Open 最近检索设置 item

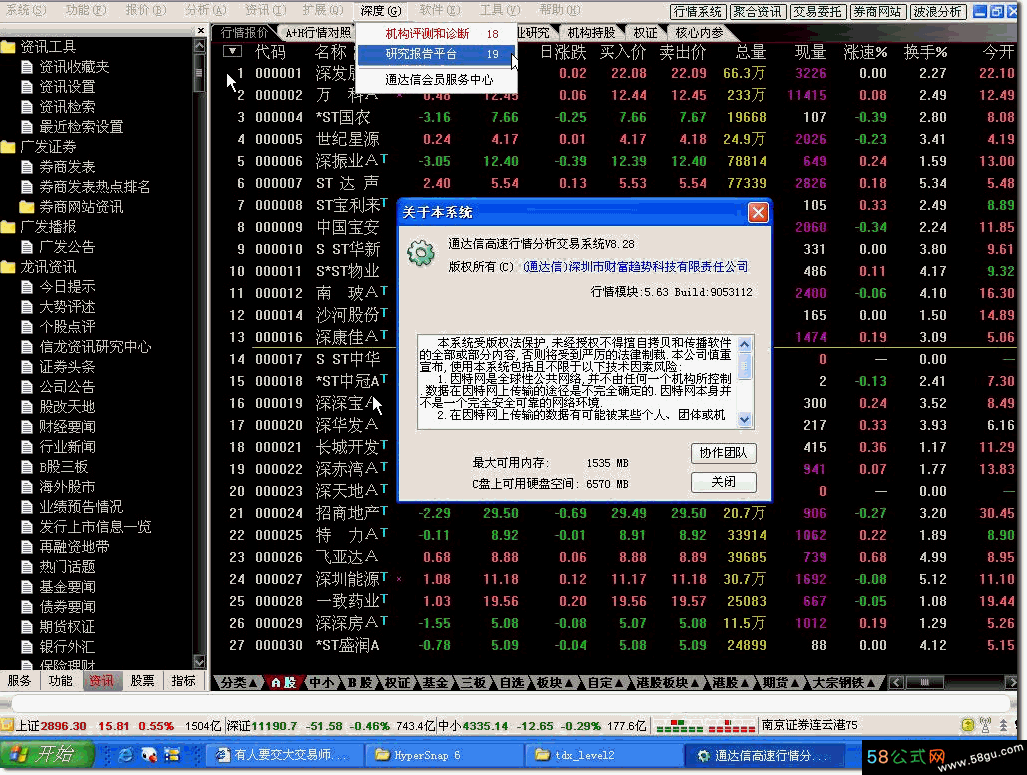click(73, 126)
